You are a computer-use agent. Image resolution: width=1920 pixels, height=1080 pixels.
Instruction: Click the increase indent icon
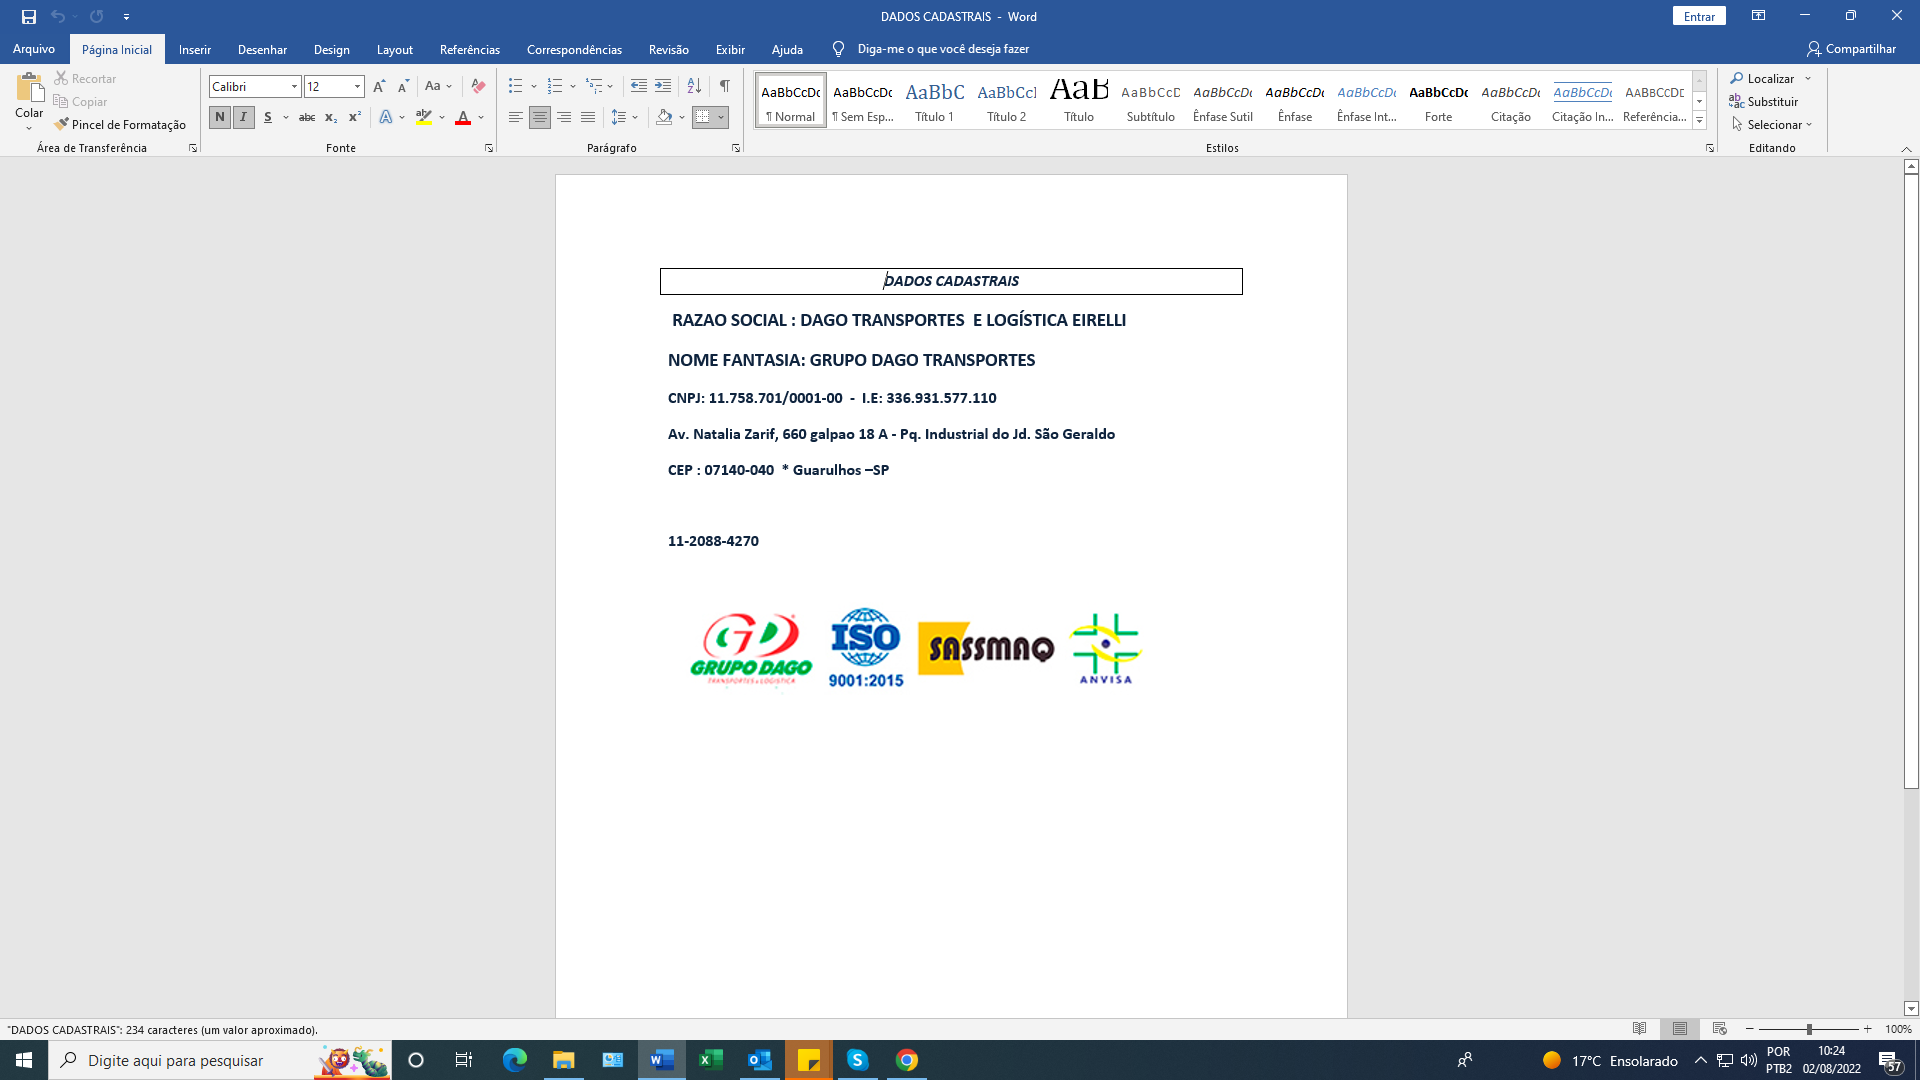tap(663, 87)
